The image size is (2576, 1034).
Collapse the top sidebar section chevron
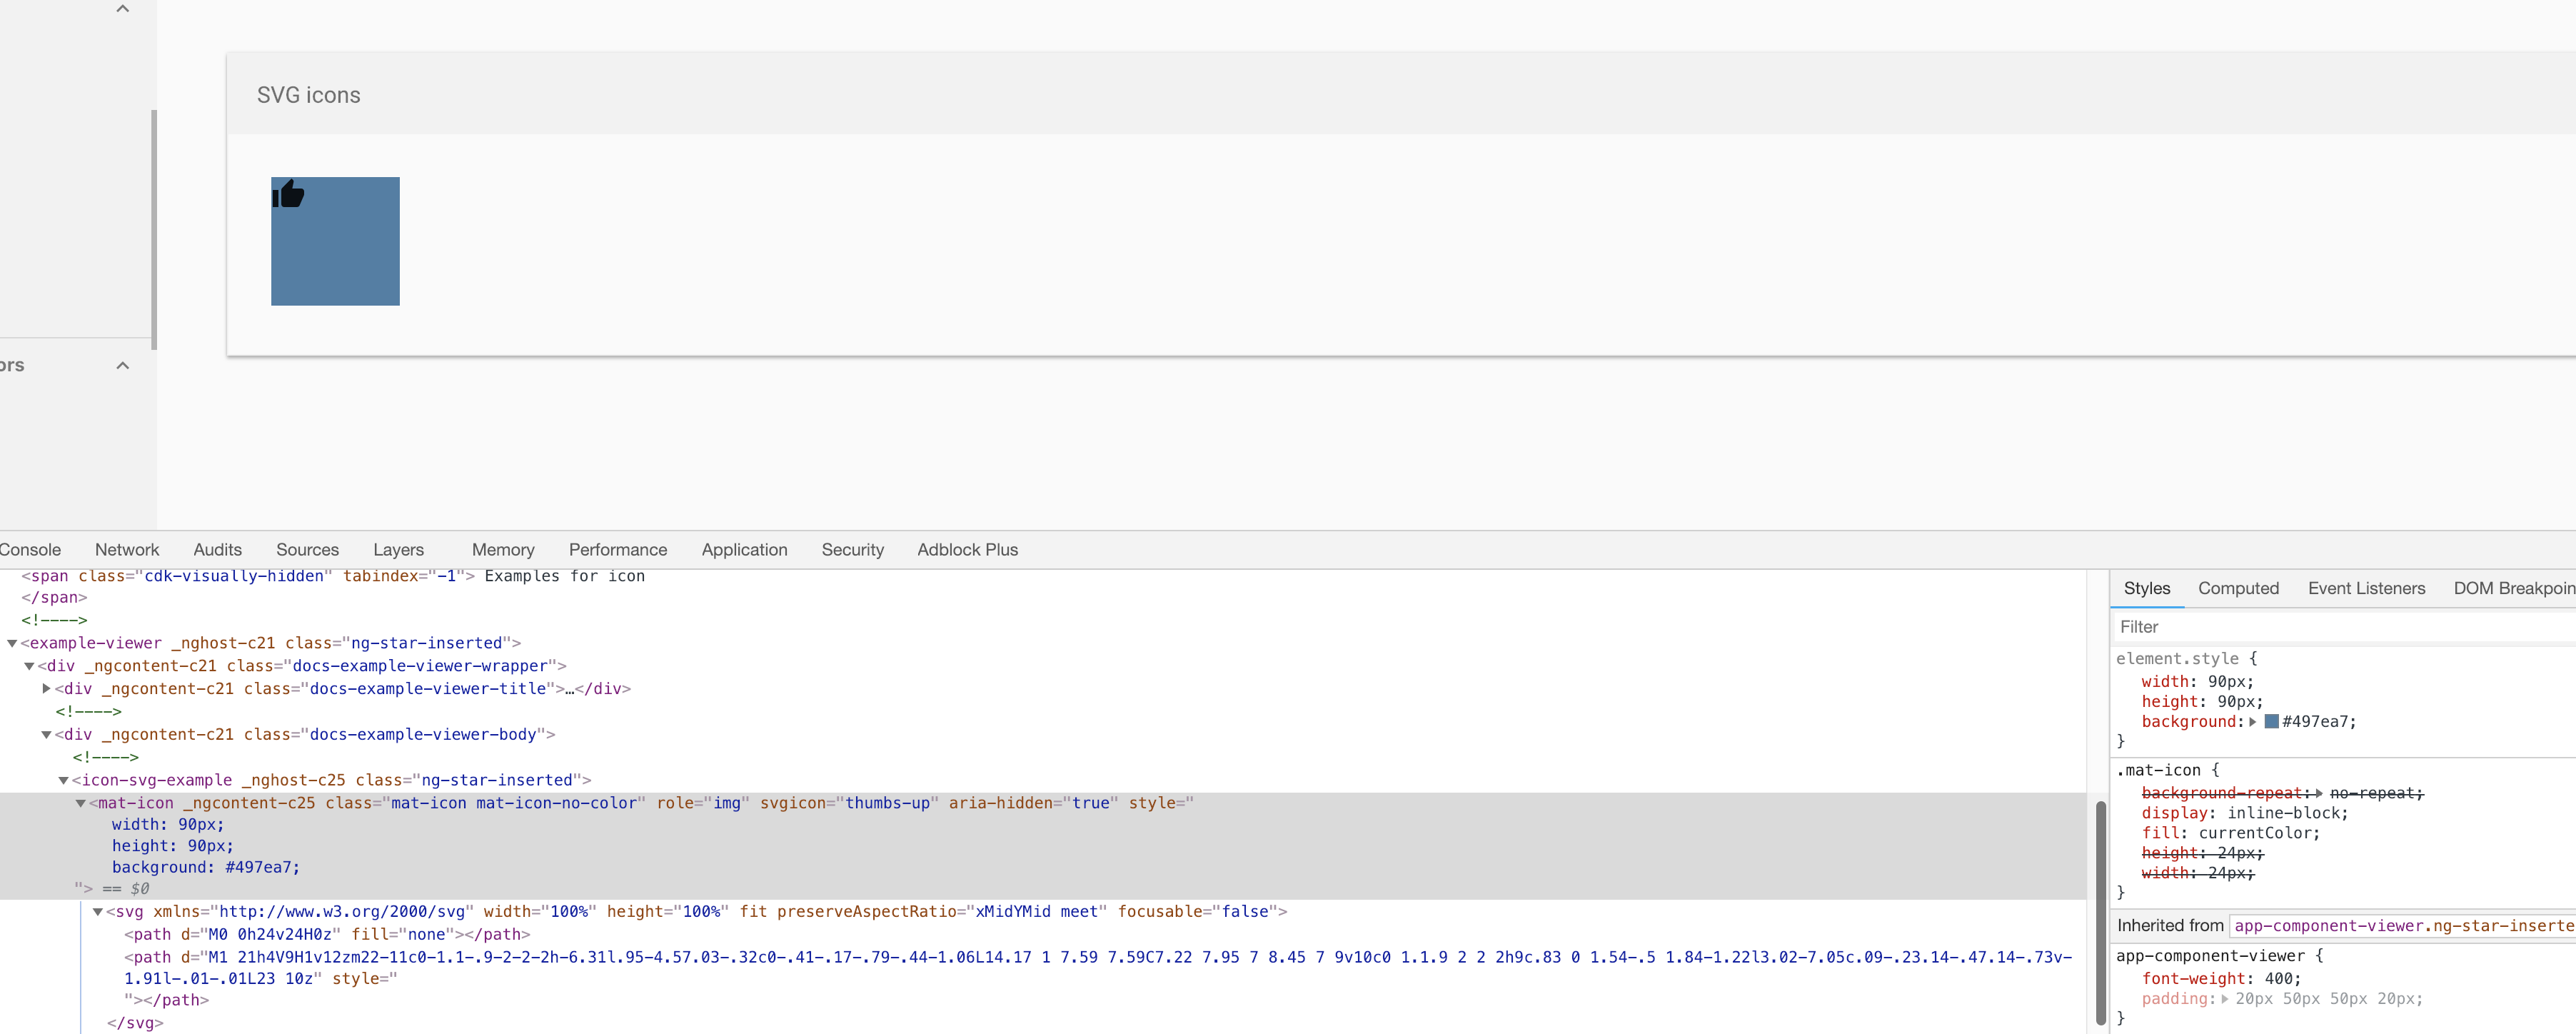tap(123, 9)
